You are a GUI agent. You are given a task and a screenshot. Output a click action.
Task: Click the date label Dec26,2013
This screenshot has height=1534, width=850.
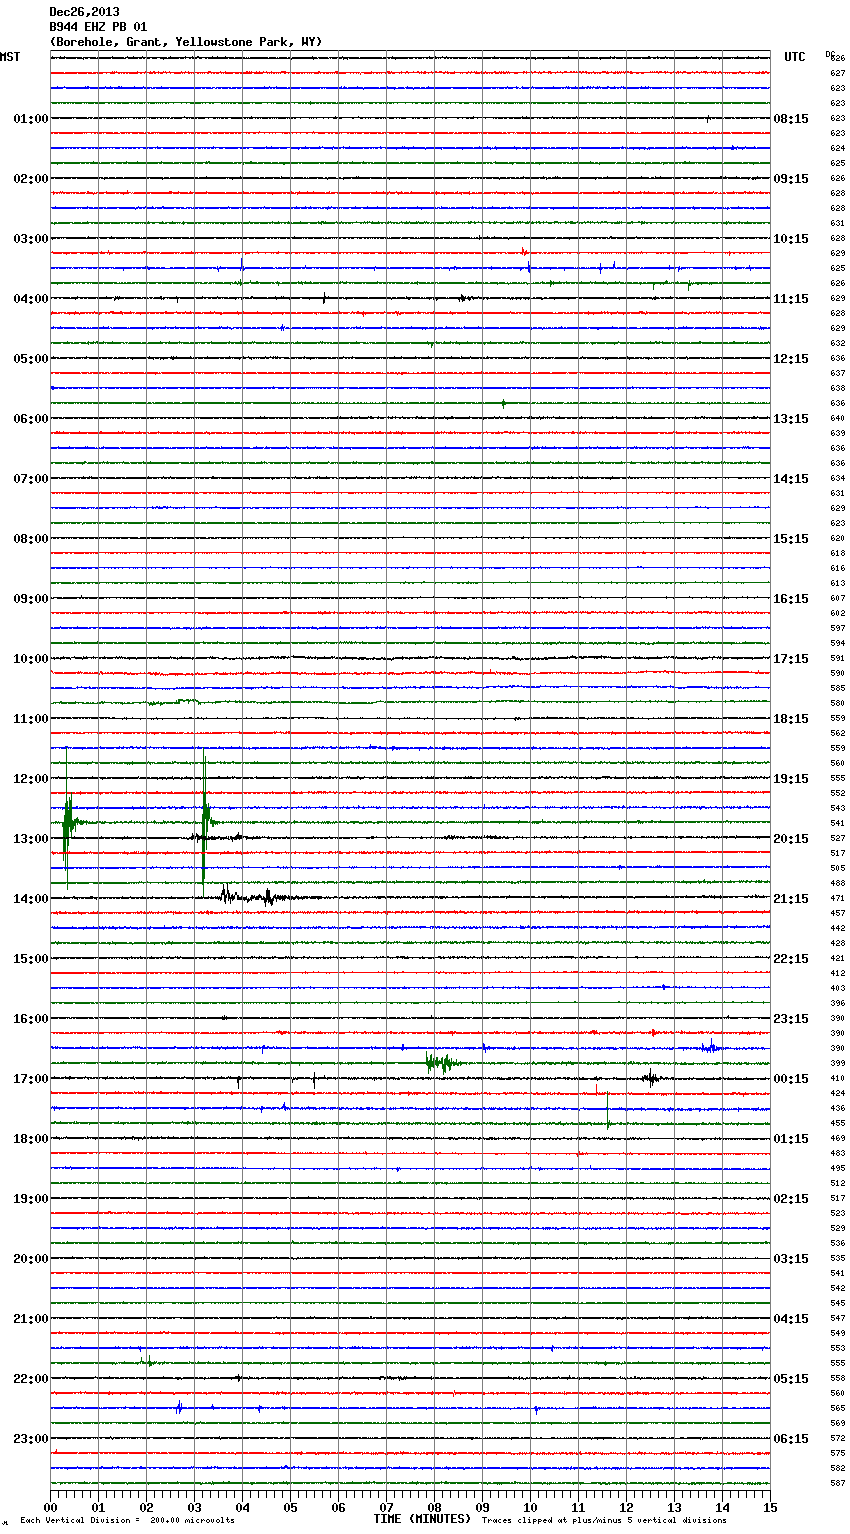[84, 12]
